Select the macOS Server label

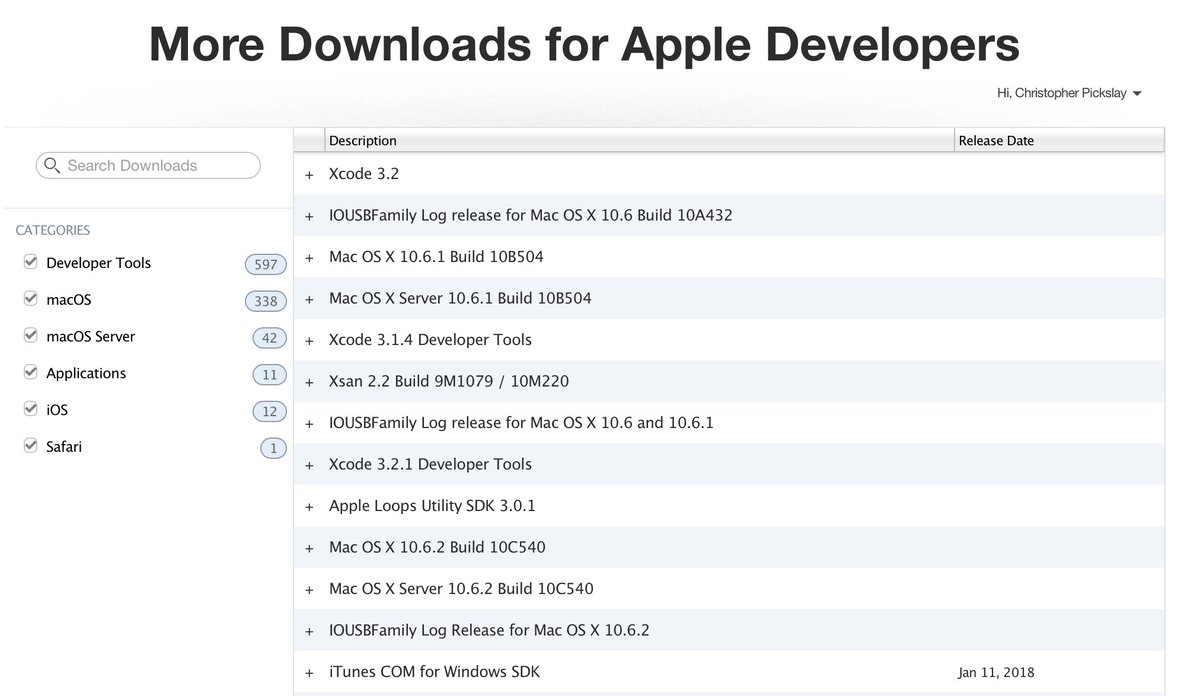(90, 336)
